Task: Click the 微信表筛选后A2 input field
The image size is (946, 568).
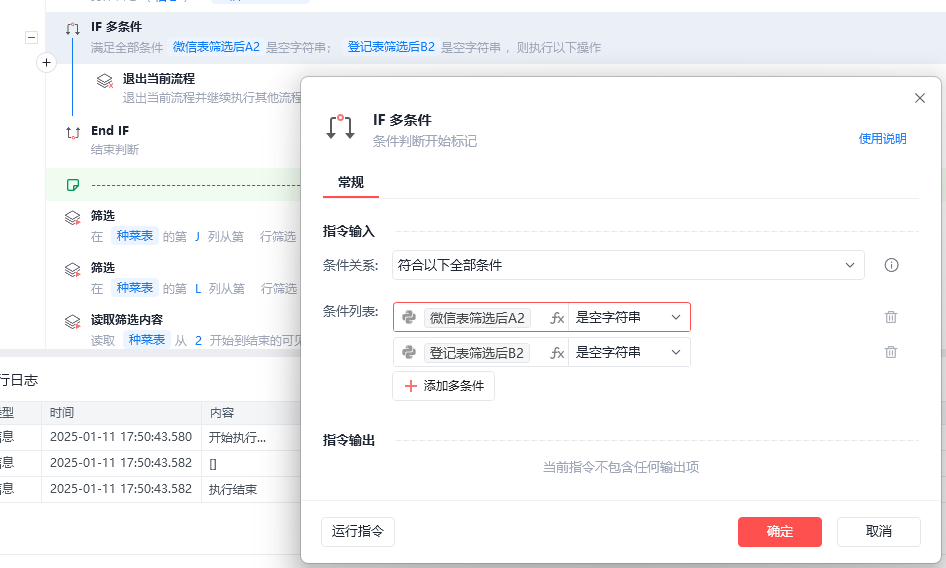Action: 477,318
